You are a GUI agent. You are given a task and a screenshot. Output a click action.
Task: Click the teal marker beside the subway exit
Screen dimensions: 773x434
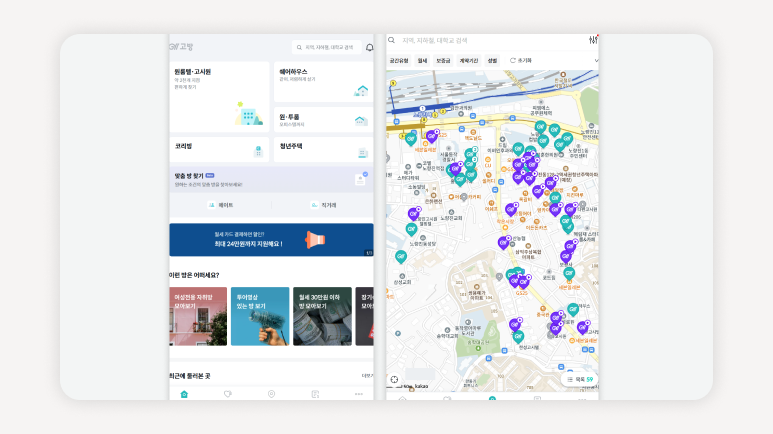[x=411, y=140]
